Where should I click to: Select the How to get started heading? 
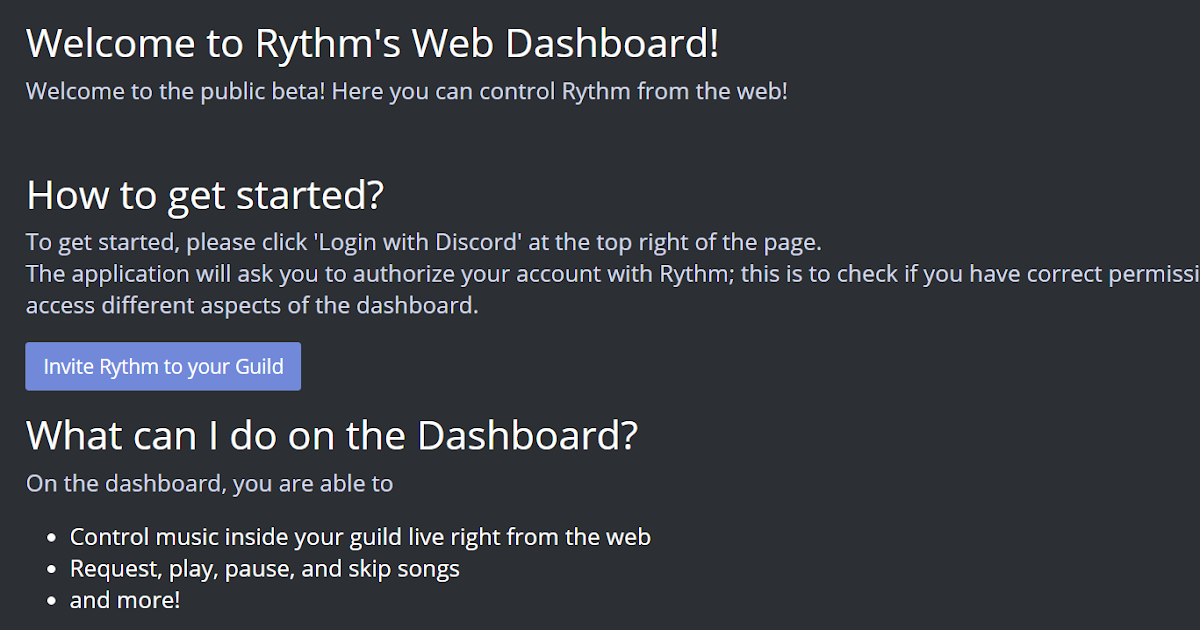pos(205,194)
